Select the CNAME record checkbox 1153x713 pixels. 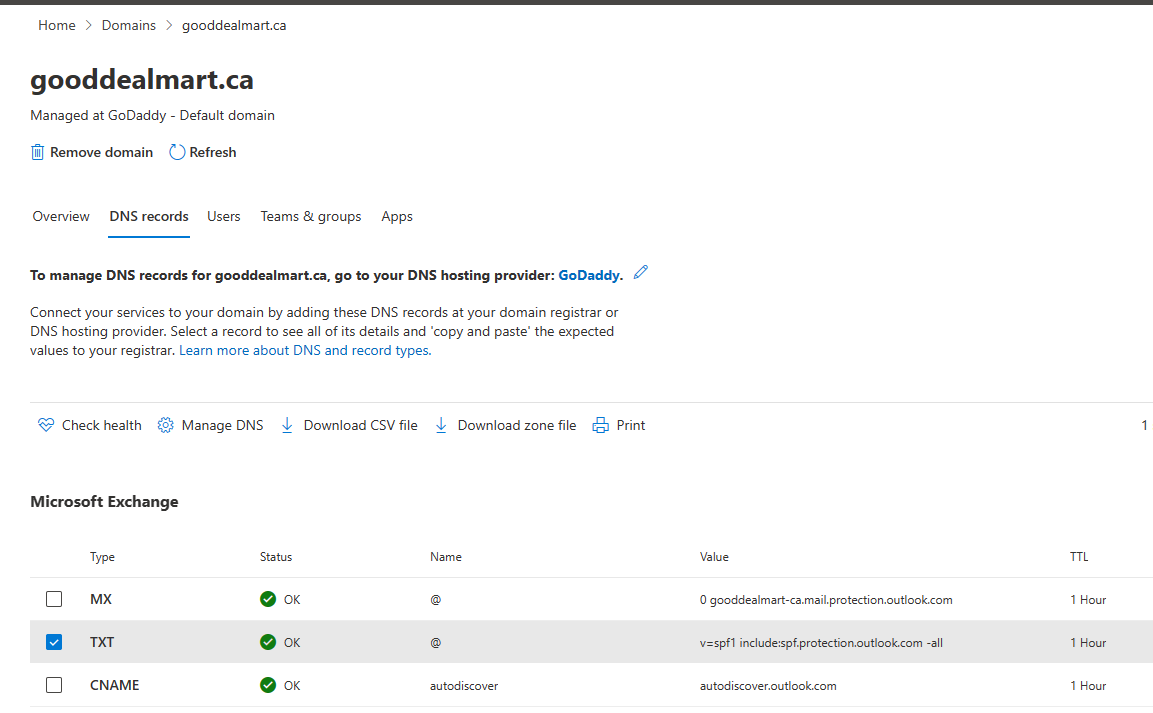coord(54,685)
